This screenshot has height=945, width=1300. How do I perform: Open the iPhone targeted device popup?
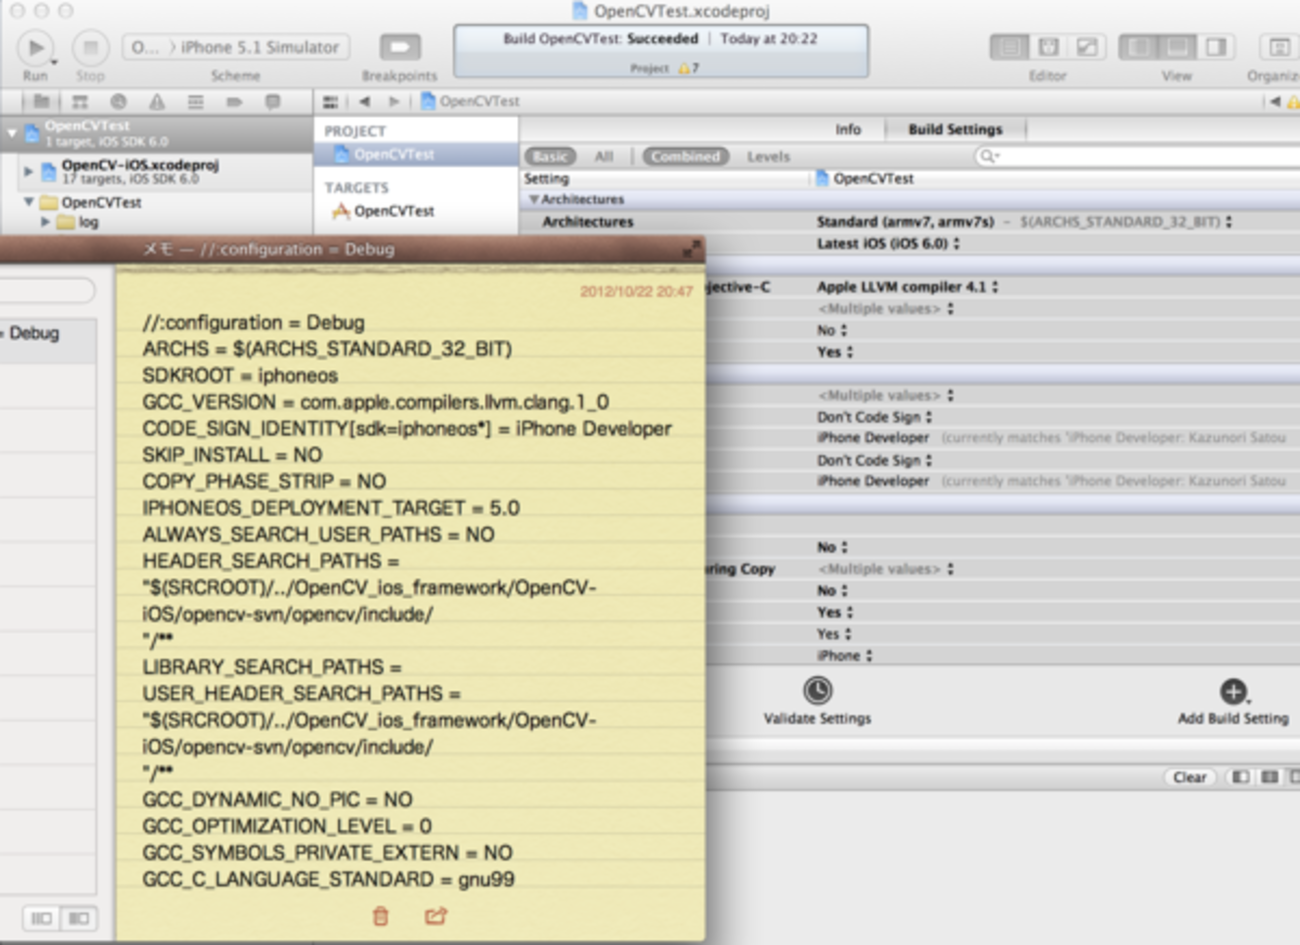click(845, 656)
